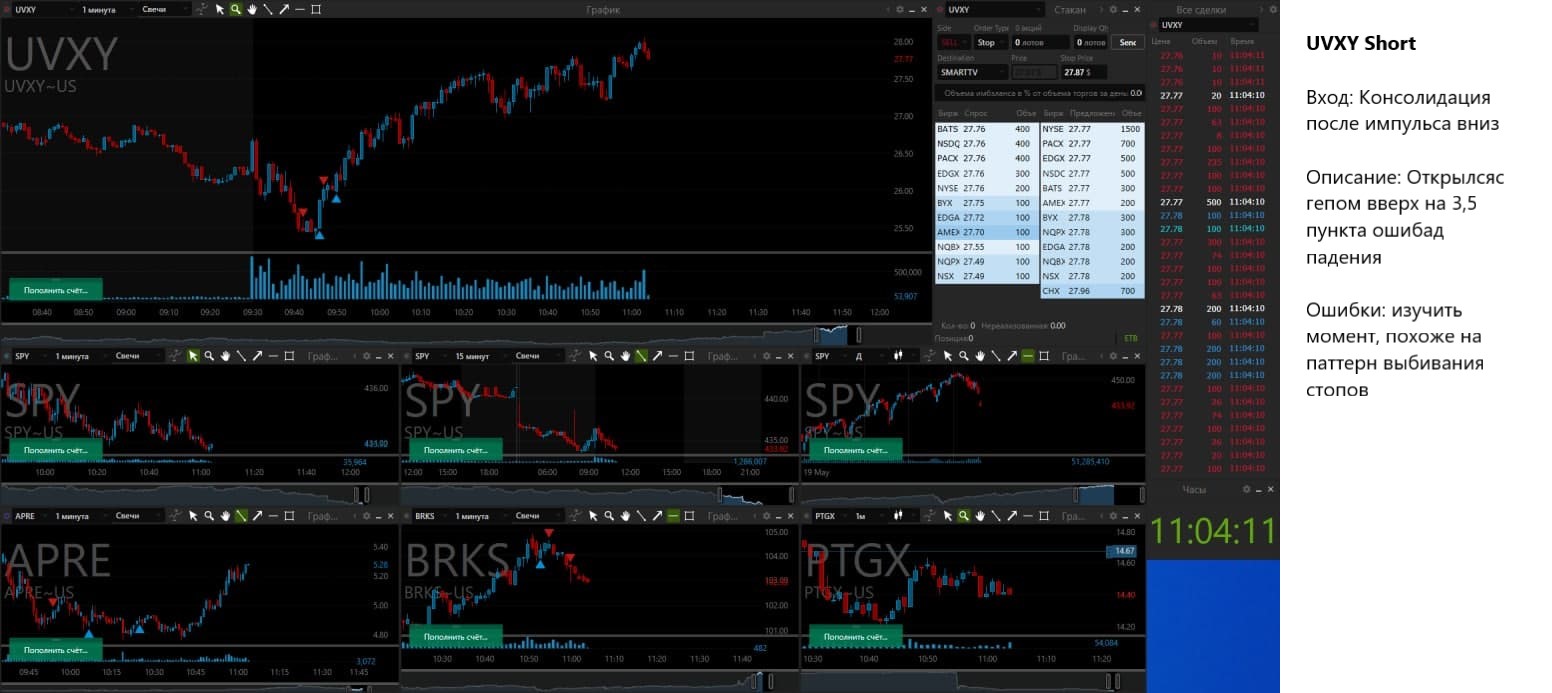Activate the zoom magnifier in UVXY chart toolbar
Image resolution: width=1552 pixels, height=693 pixels.
click(235, 9)
